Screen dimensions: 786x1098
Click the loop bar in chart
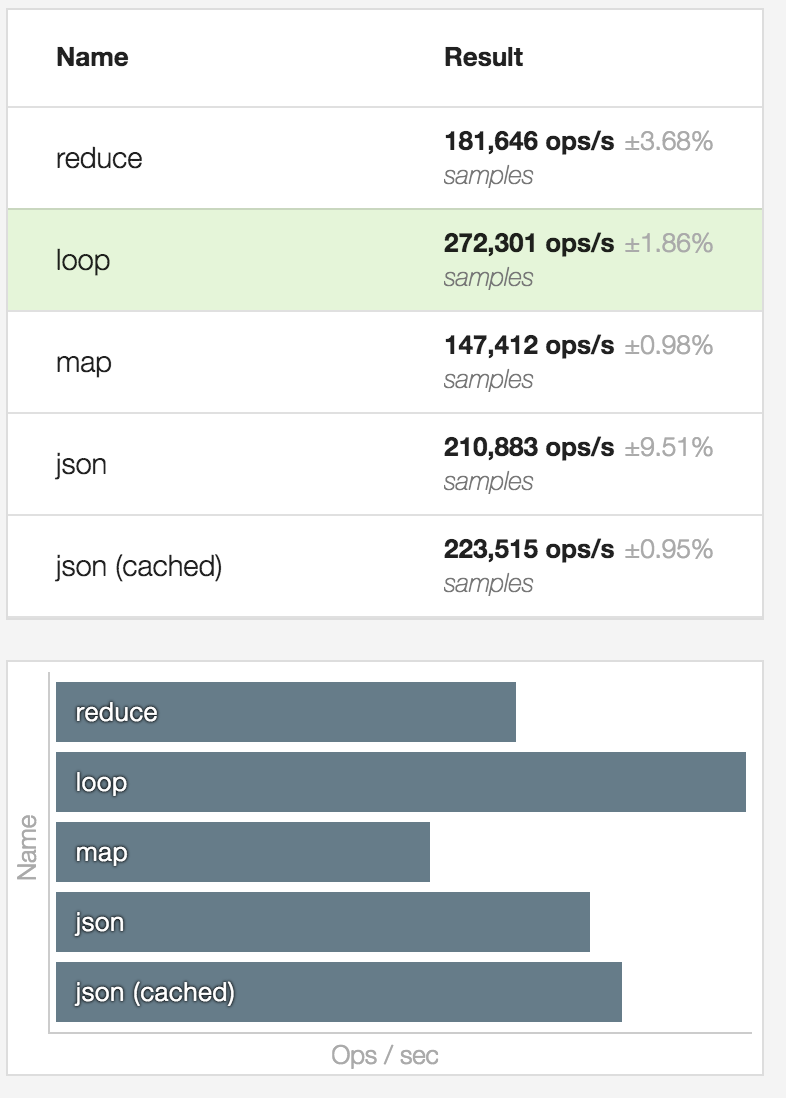[x=401, y=782]
